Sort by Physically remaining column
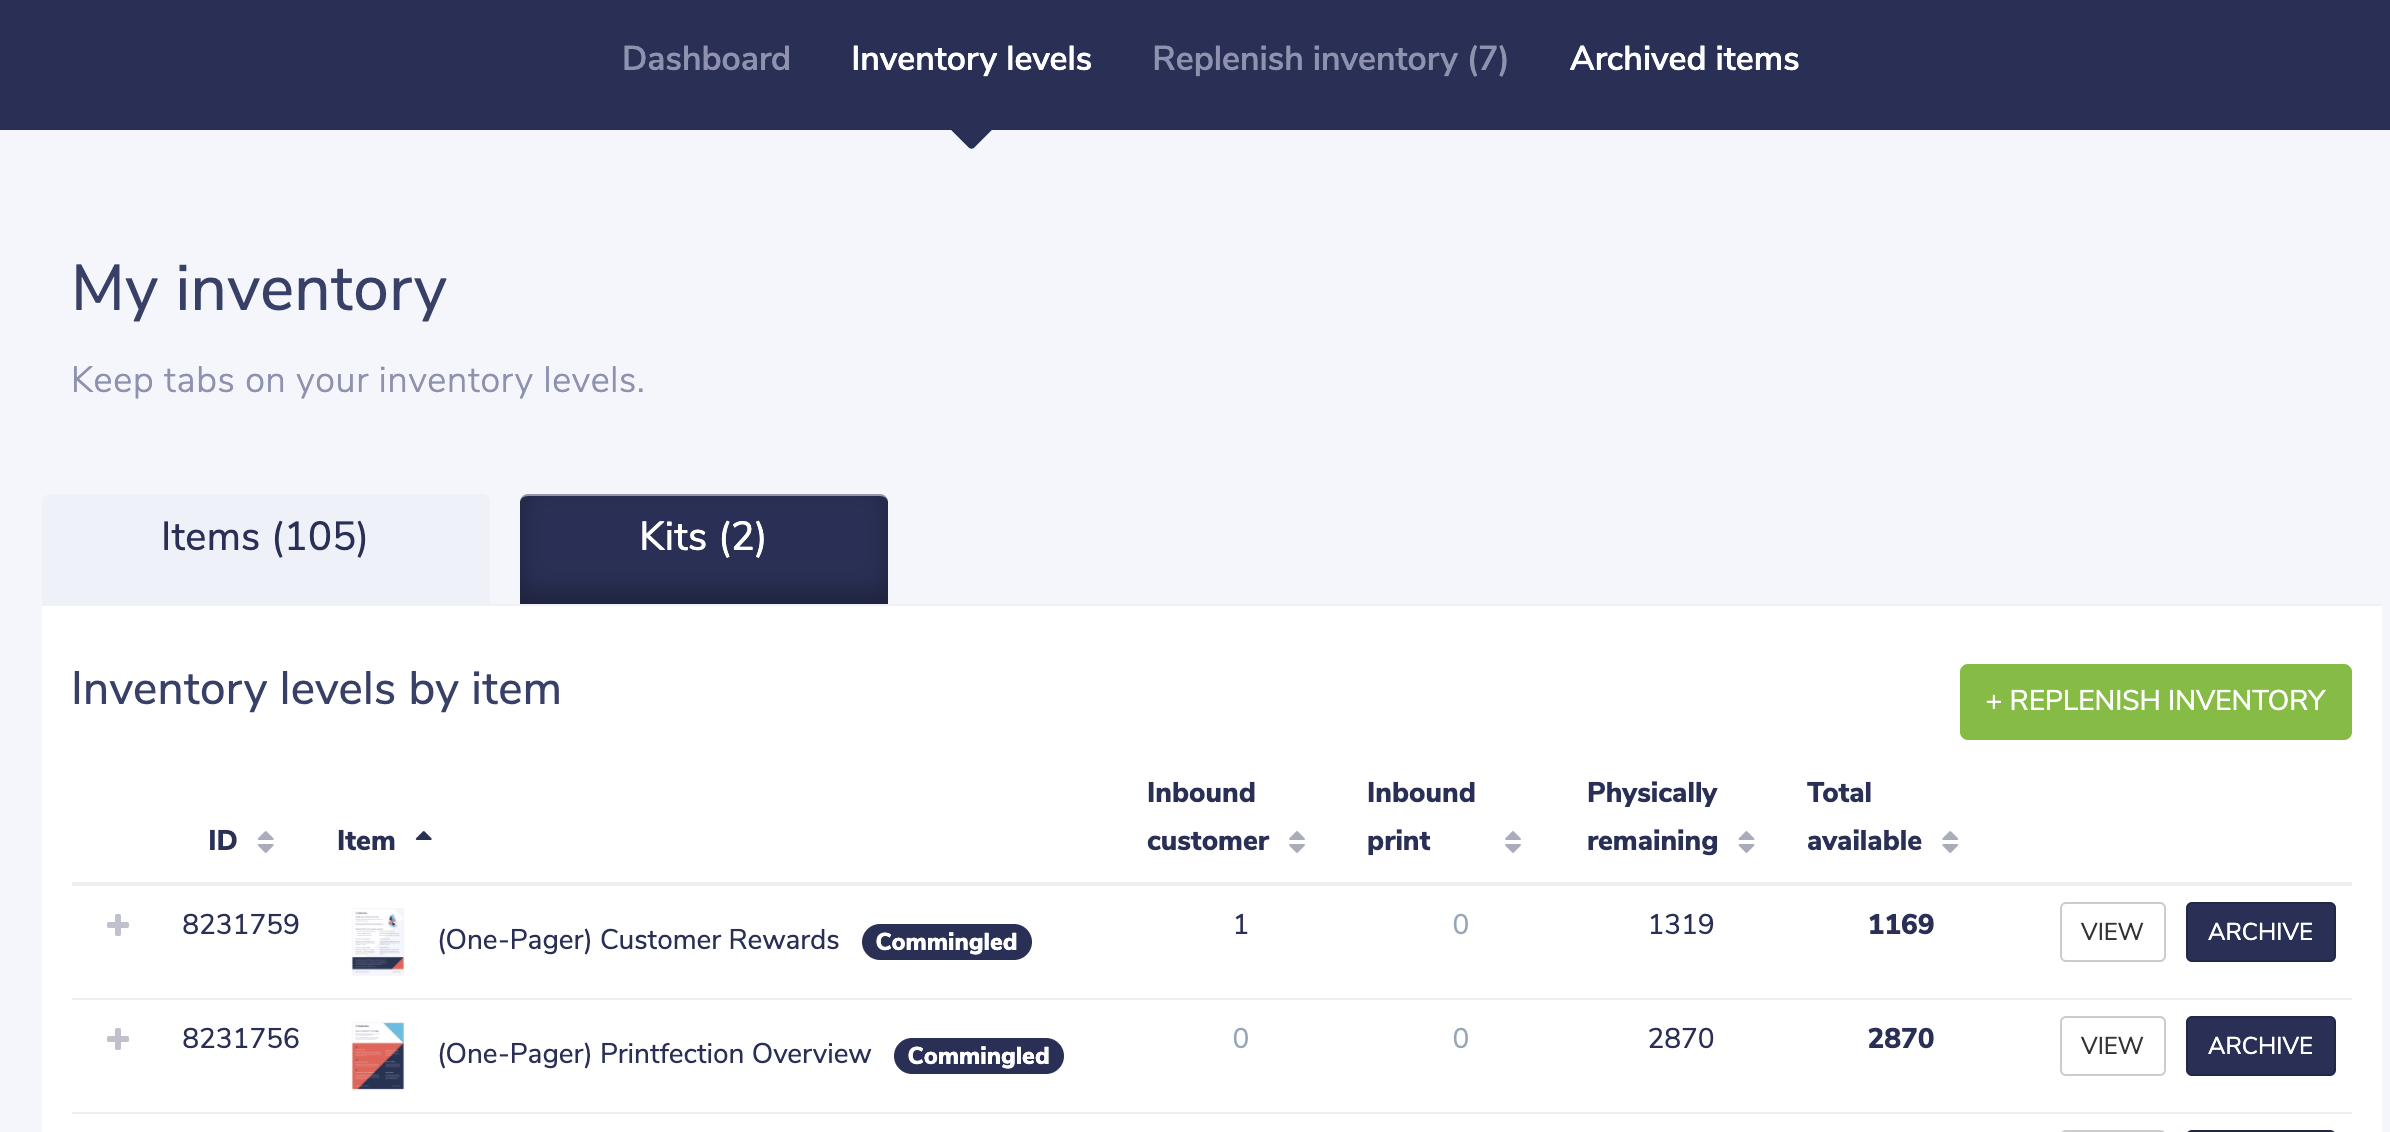The height and width of the screenshot is (1132, 2390). pos(1746,841)
